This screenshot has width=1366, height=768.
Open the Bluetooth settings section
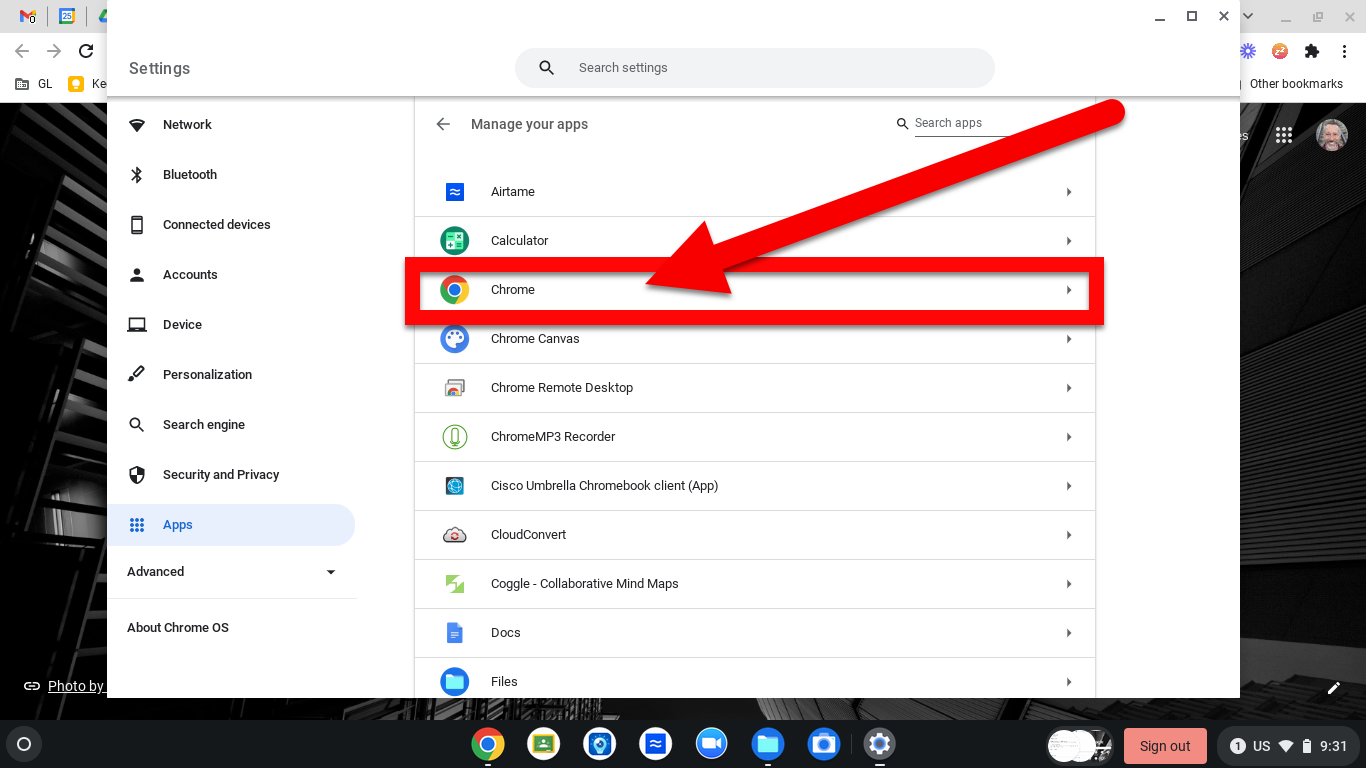click(231, 175)
